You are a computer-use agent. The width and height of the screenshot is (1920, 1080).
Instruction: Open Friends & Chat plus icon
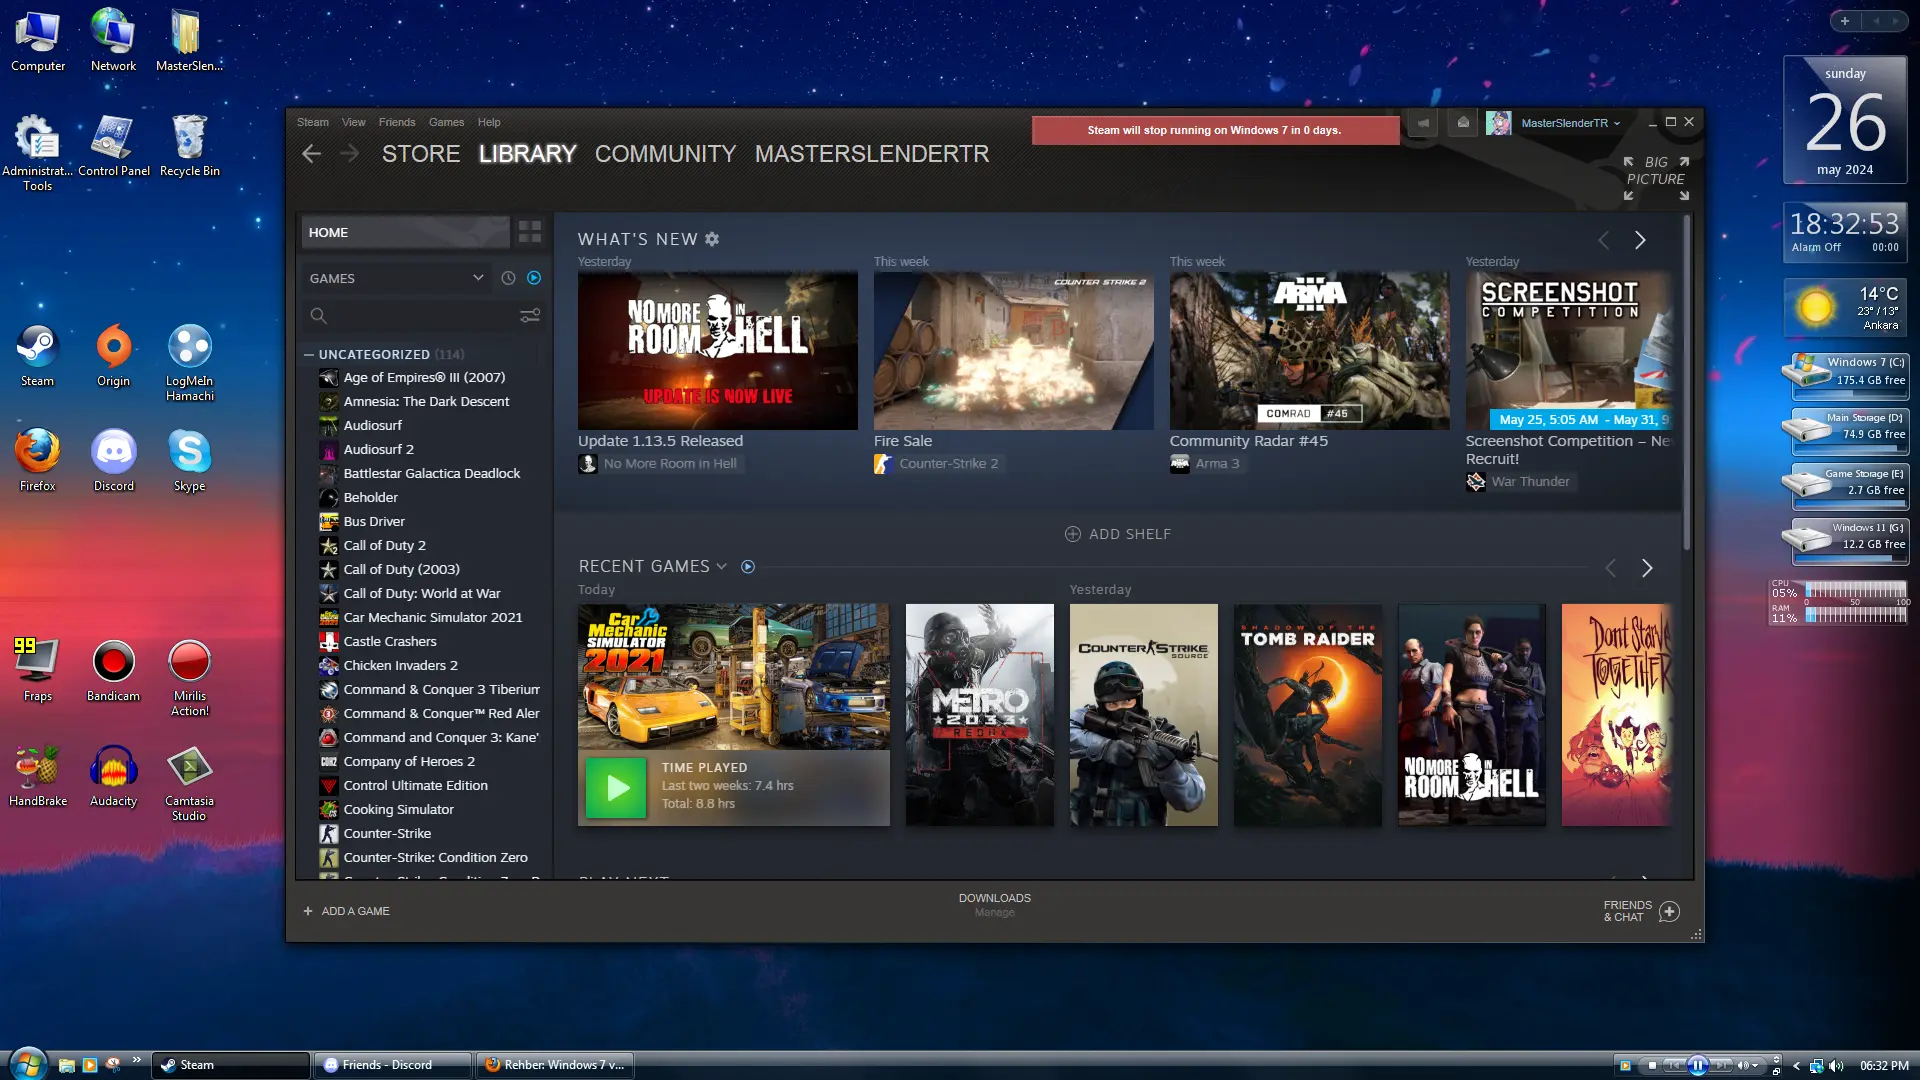click(1669, 911)
